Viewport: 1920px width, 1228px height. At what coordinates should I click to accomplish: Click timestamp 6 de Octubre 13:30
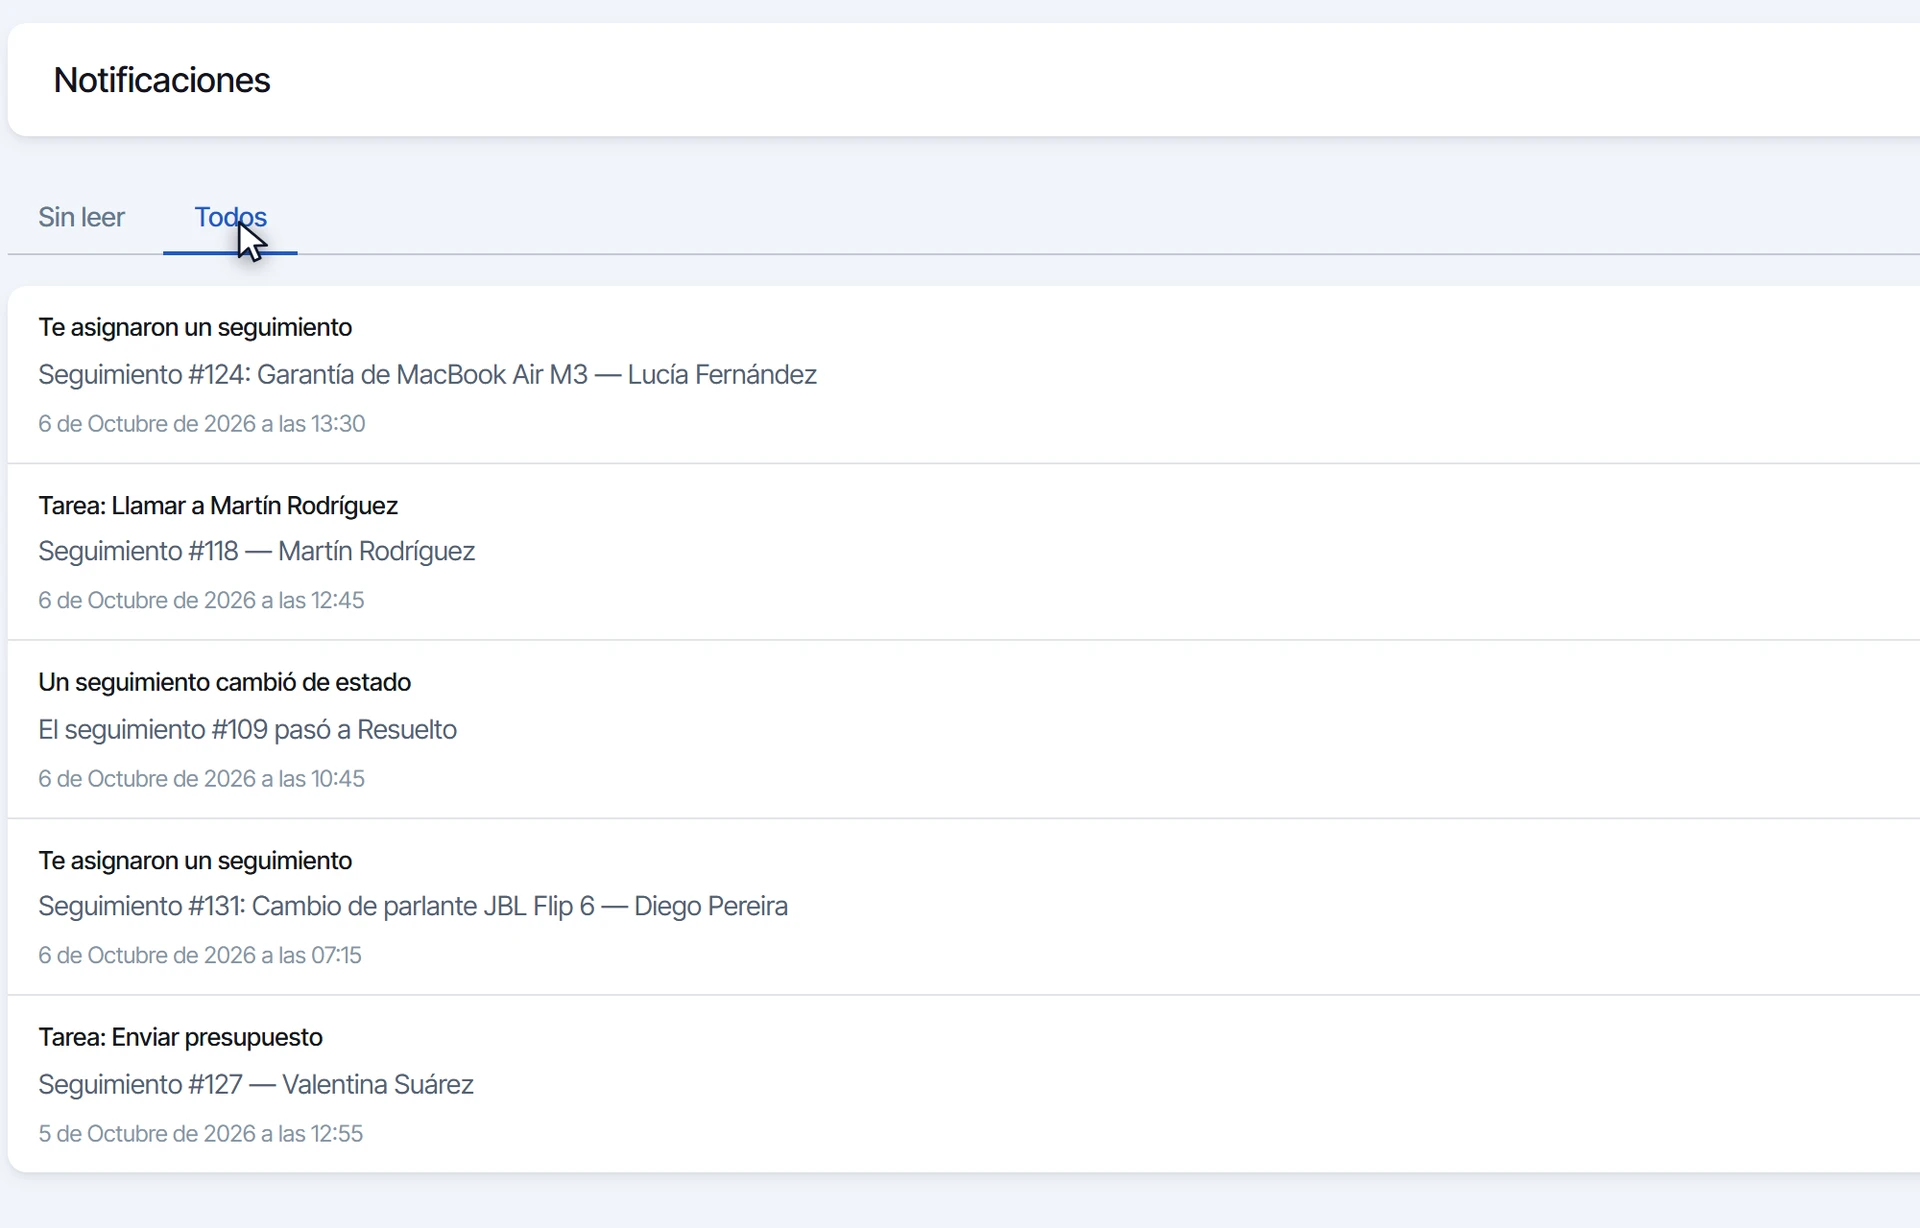[202, 424]
